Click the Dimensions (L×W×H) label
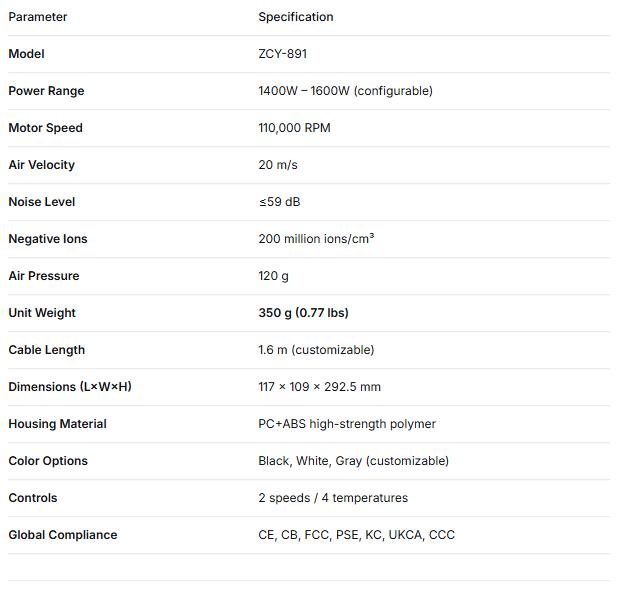 tap(70, 387)
